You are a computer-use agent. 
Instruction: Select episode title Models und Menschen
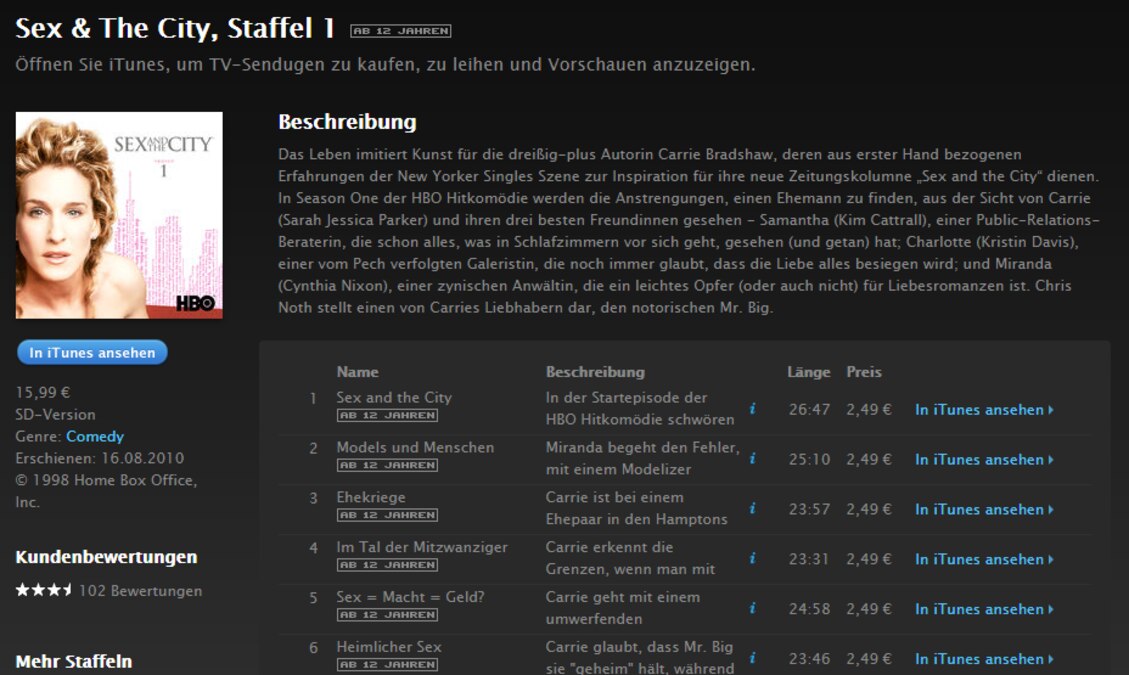[x=415, y=447]
